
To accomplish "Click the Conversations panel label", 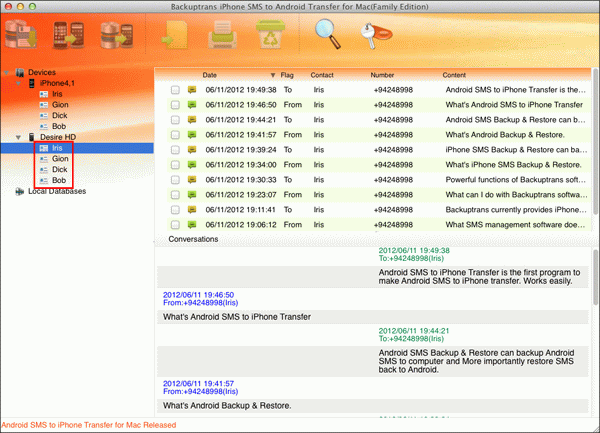I will pyautogui.click(x=193, y=239).
